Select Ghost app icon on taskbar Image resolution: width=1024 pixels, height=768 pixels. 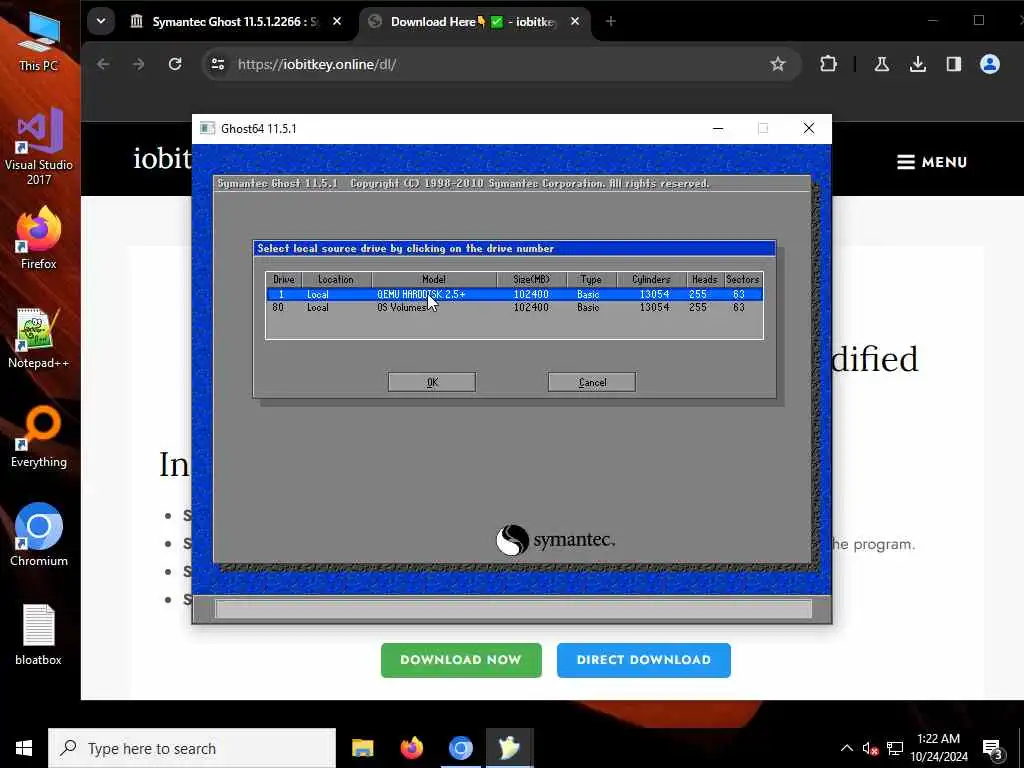tap(509, 748)
